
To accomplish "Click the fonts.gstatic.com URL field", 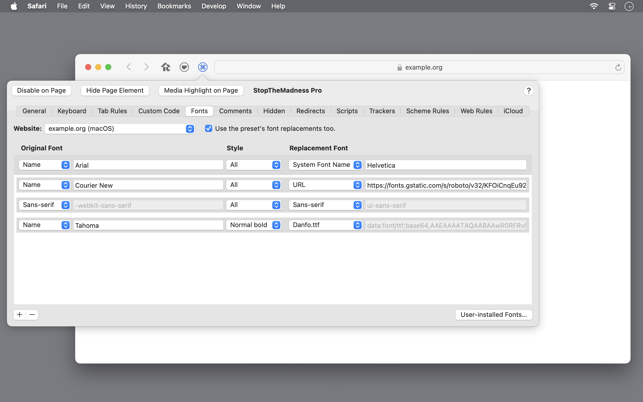I will (x=446, y=185).
